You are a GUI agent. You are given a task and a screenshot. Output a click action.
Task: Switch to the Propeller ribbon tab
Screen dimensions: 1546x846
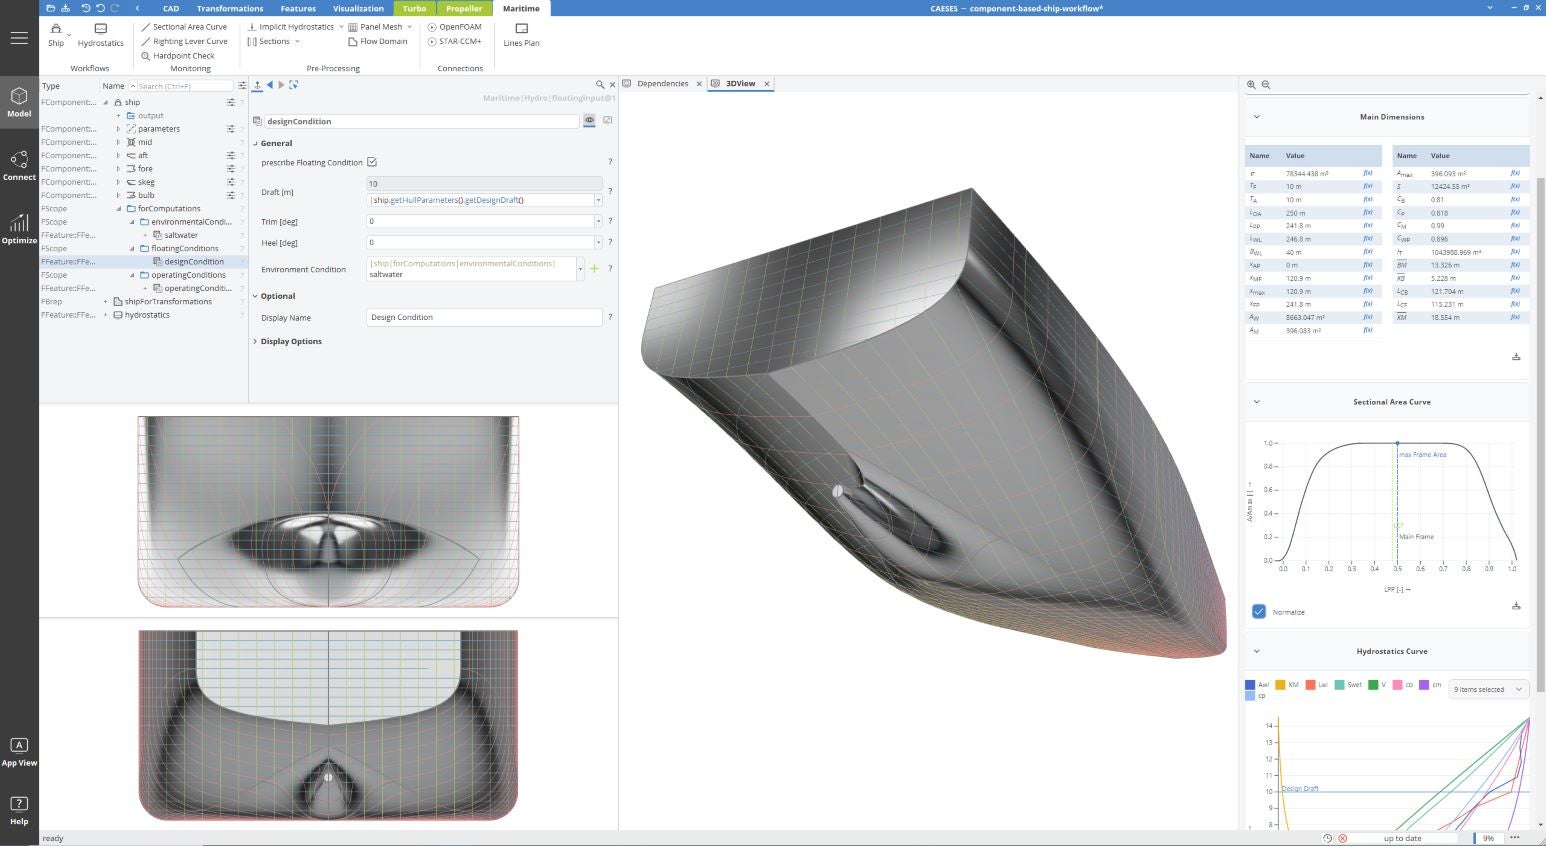[x=464, y=8]
